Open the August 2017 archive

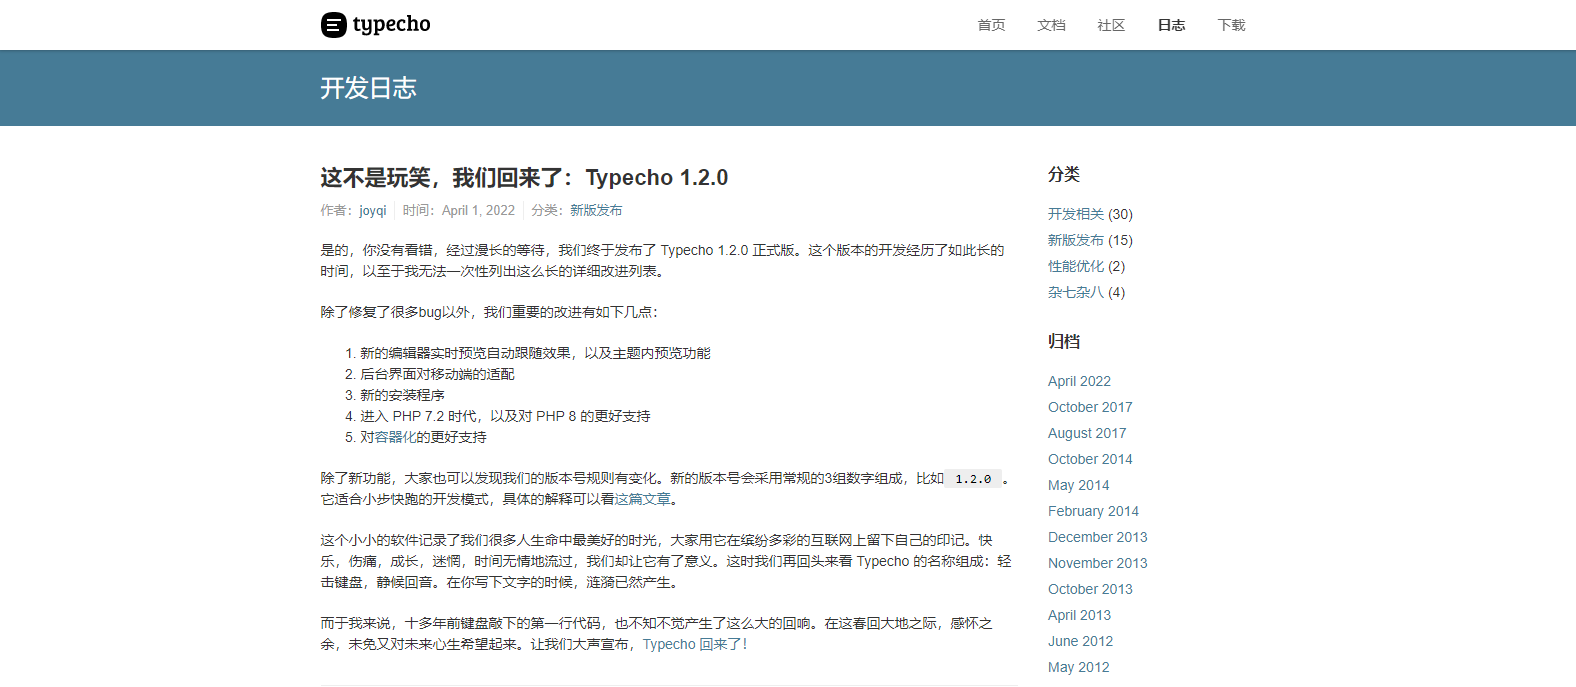[x=1087, y=433]
